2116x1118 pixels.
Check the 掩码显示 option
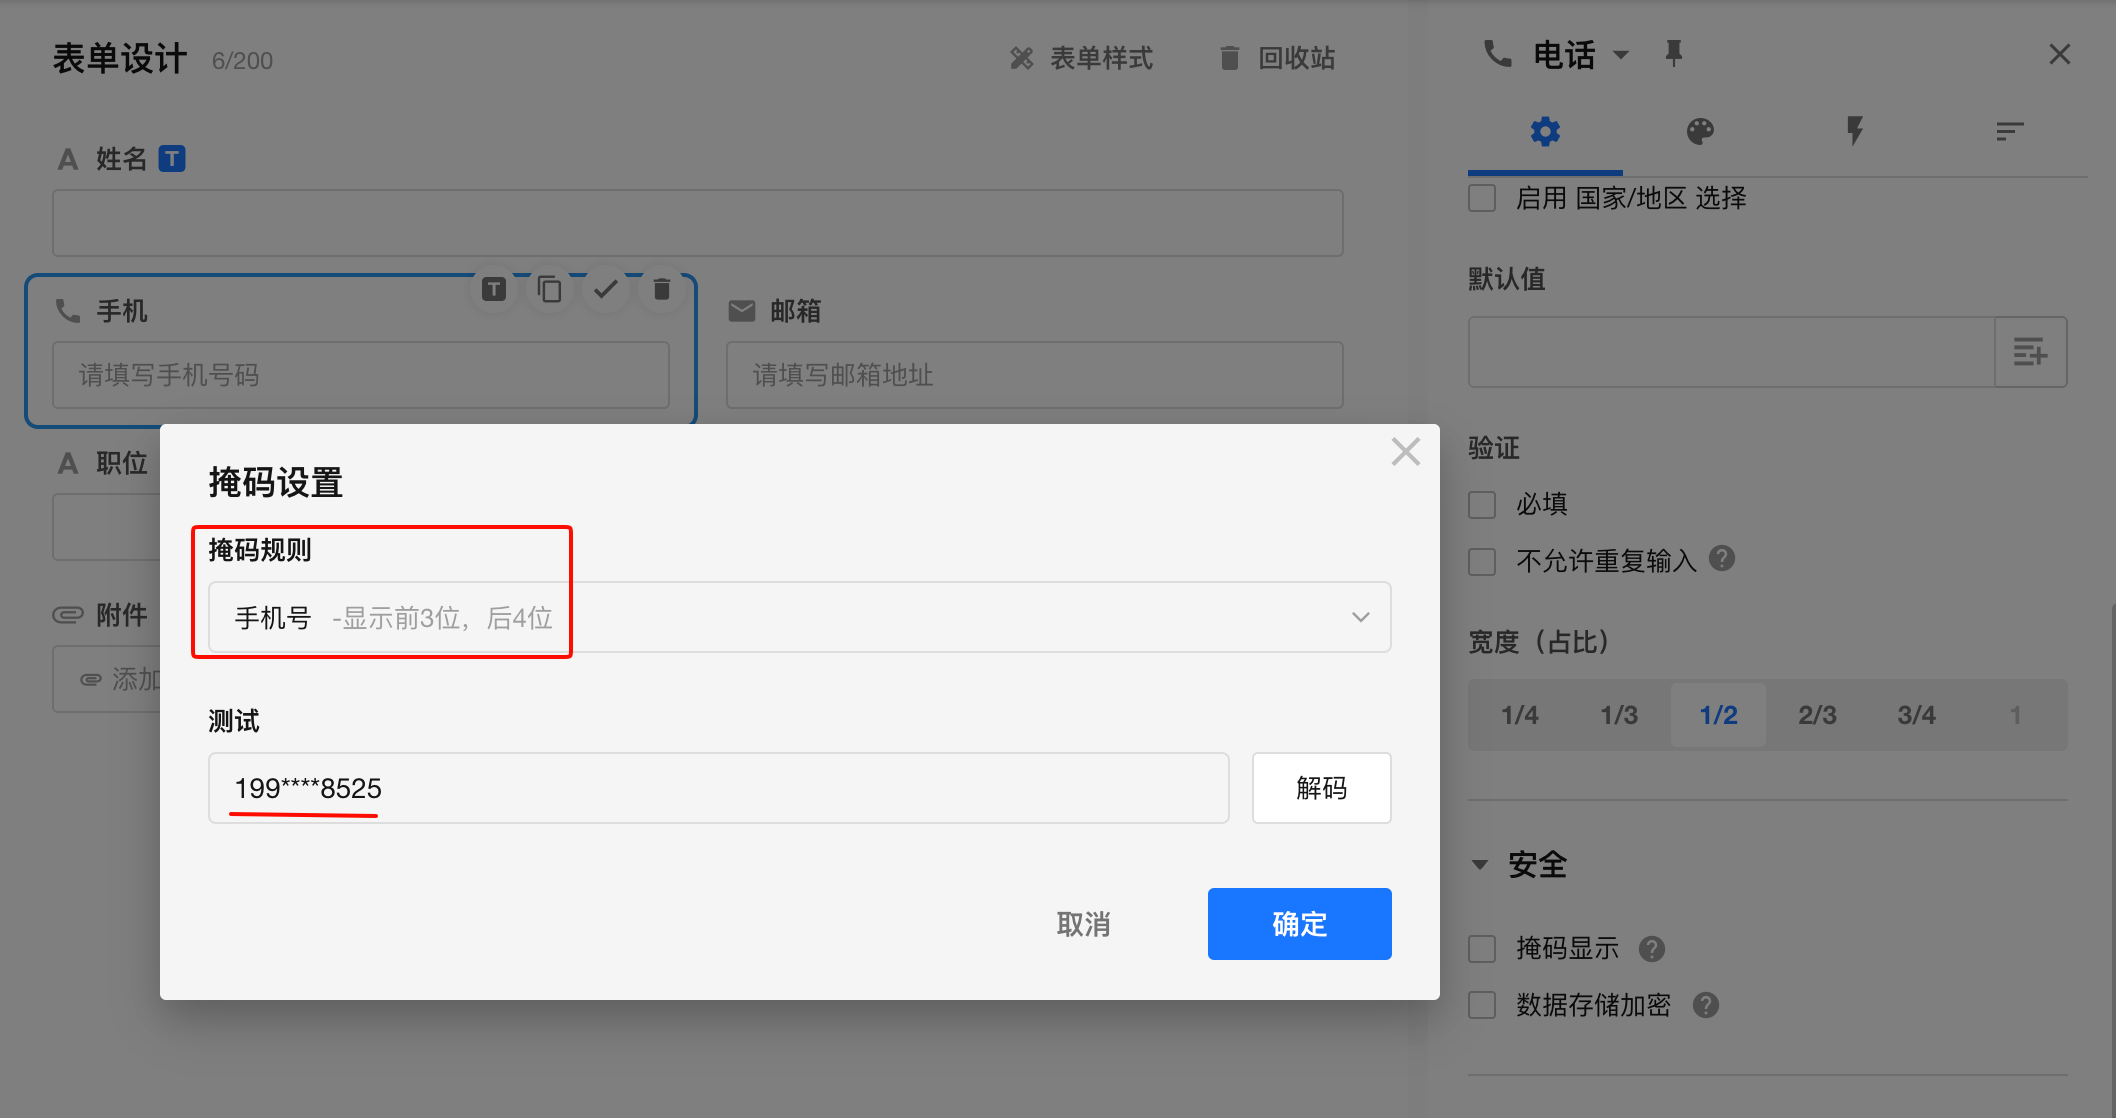click(1482, 948)
